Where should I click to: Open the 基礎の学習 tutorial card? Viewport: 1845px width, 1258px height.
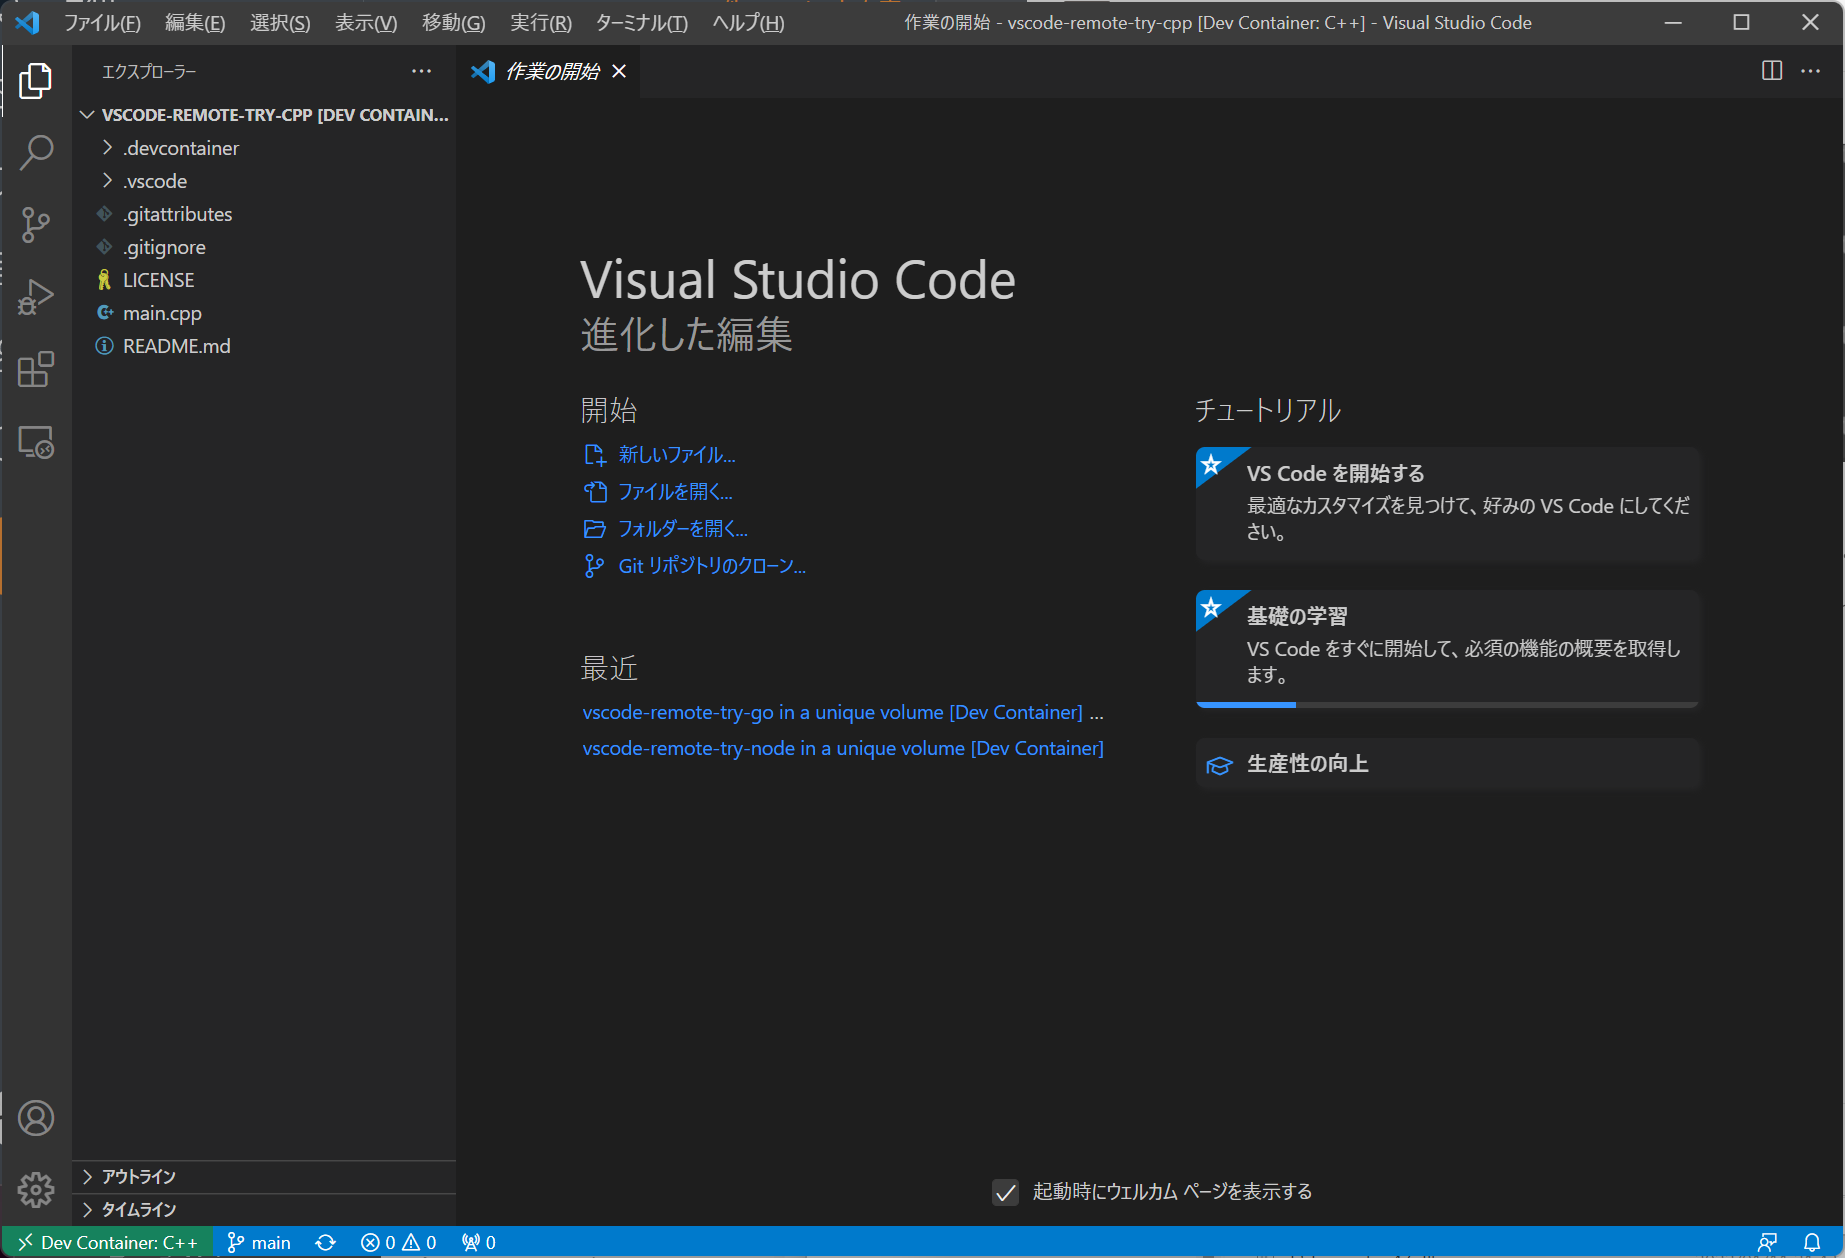click(1448, 647)
